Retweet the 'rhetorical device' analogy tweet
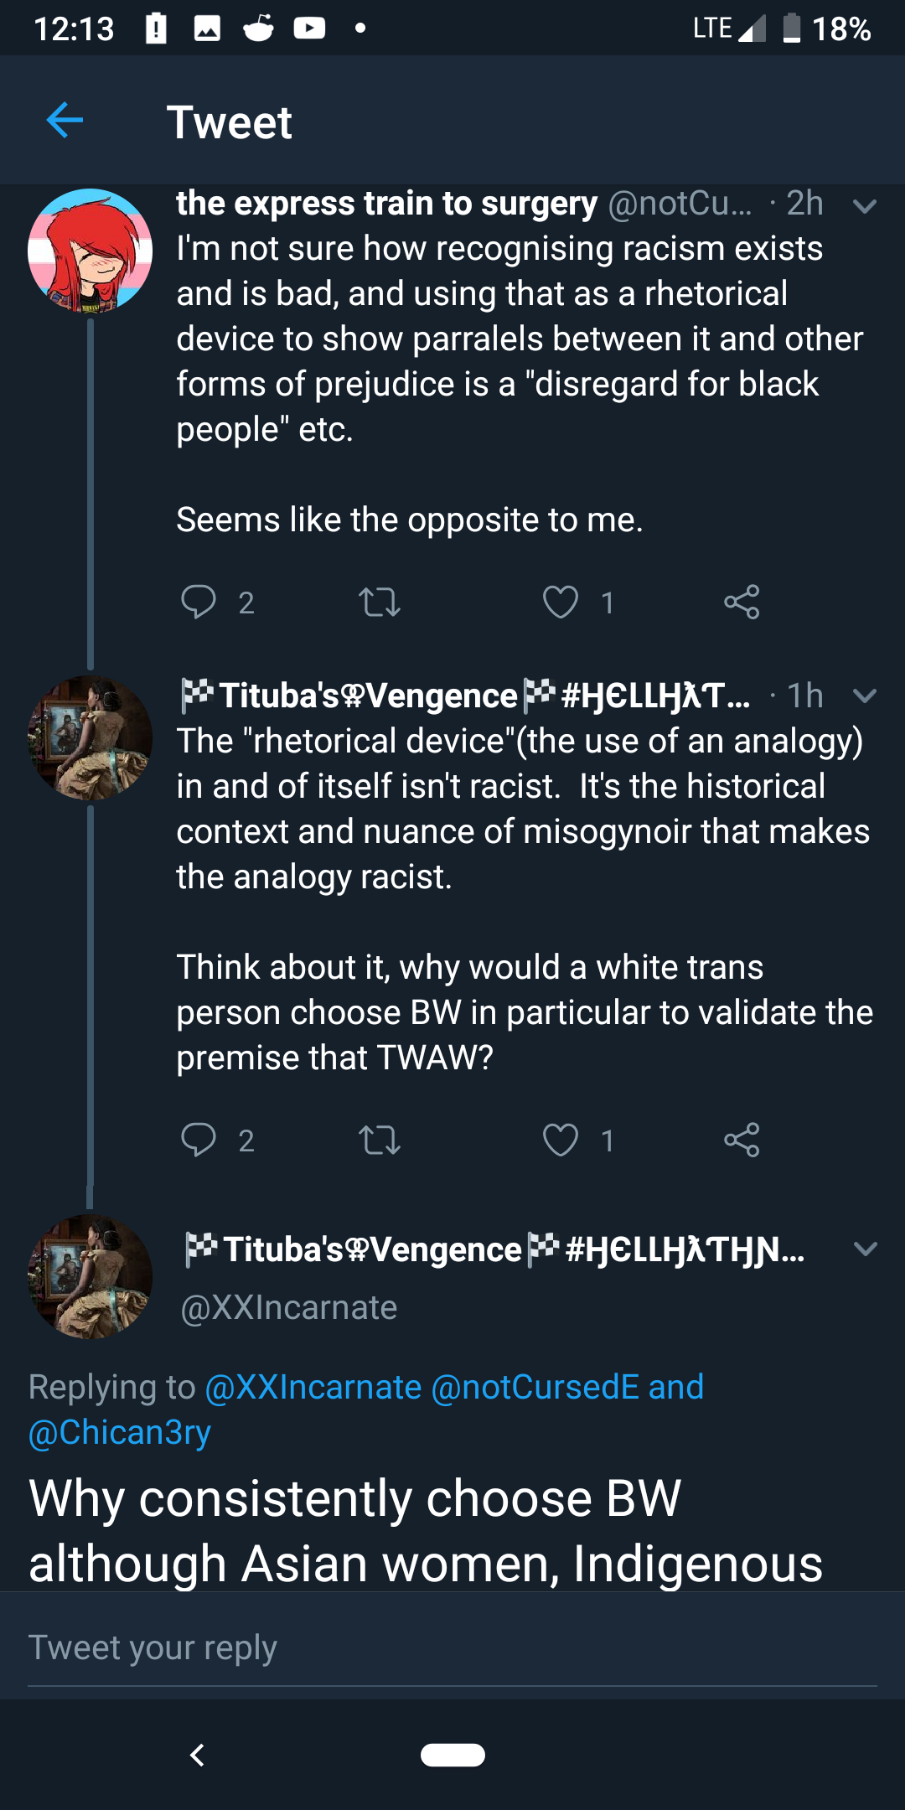Screen dimensions: 905x1810 379,1140
